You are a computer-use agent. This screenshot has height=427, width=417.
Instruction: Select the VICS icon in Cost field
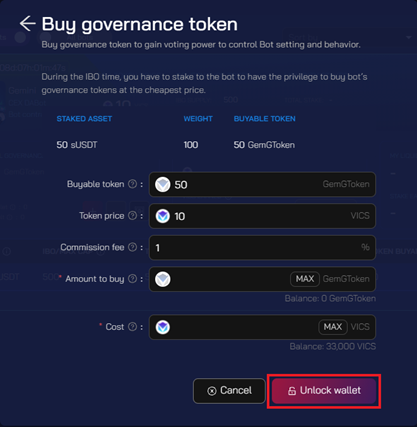[163, 327]
